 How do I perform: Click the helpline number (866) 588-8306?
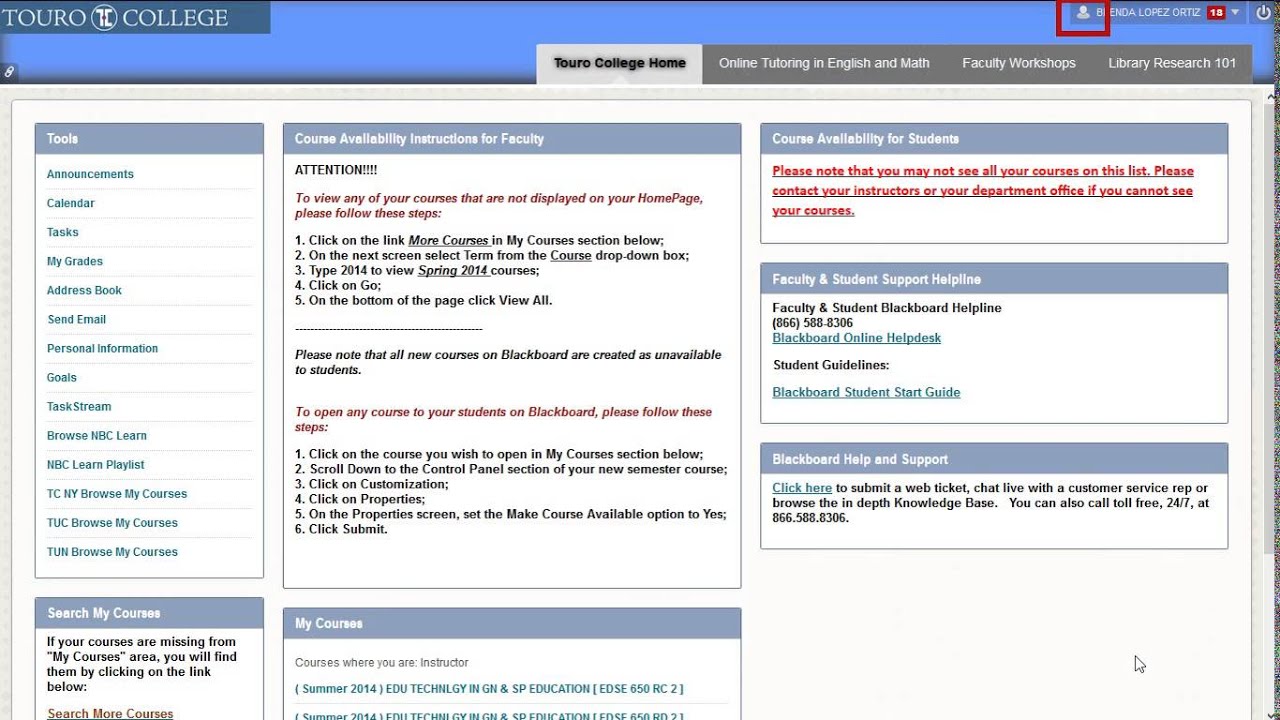click(x=813, y=323)
